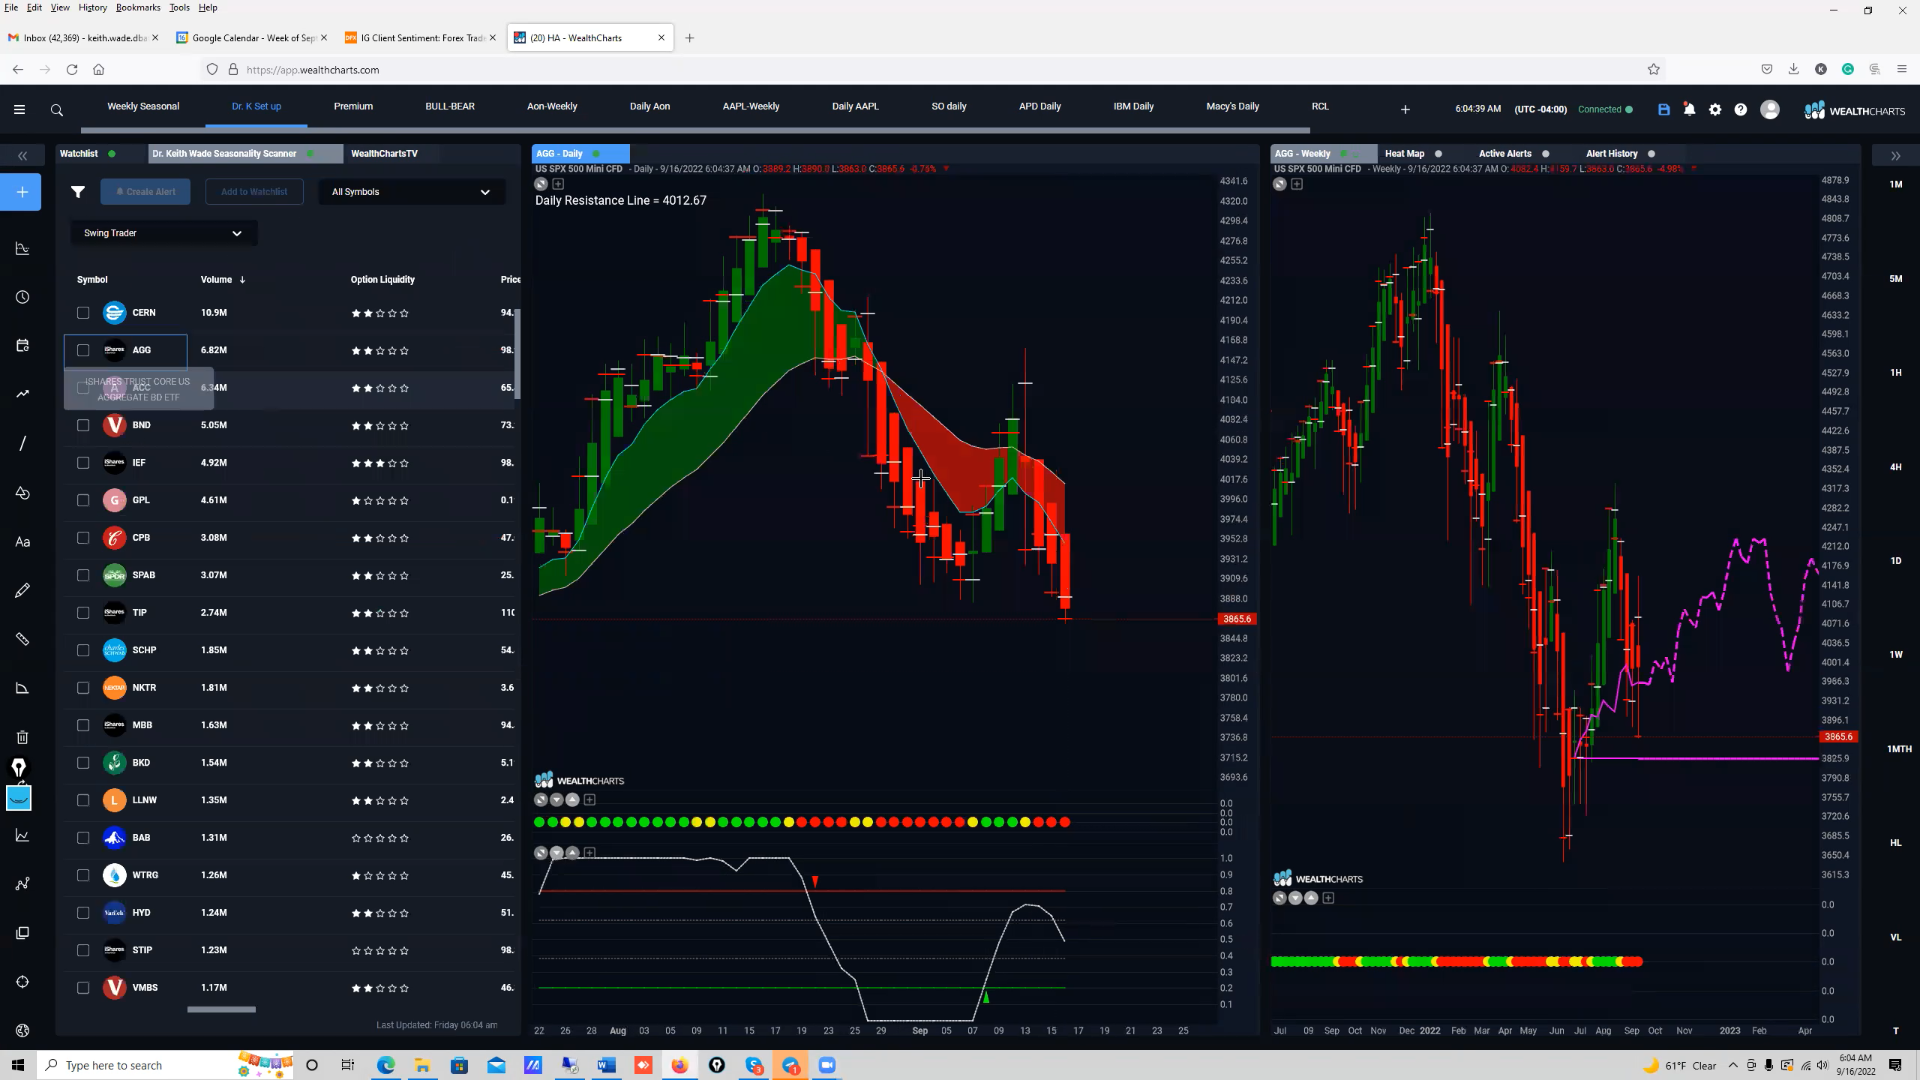Open the calendar events tool in sidebar

22,345
